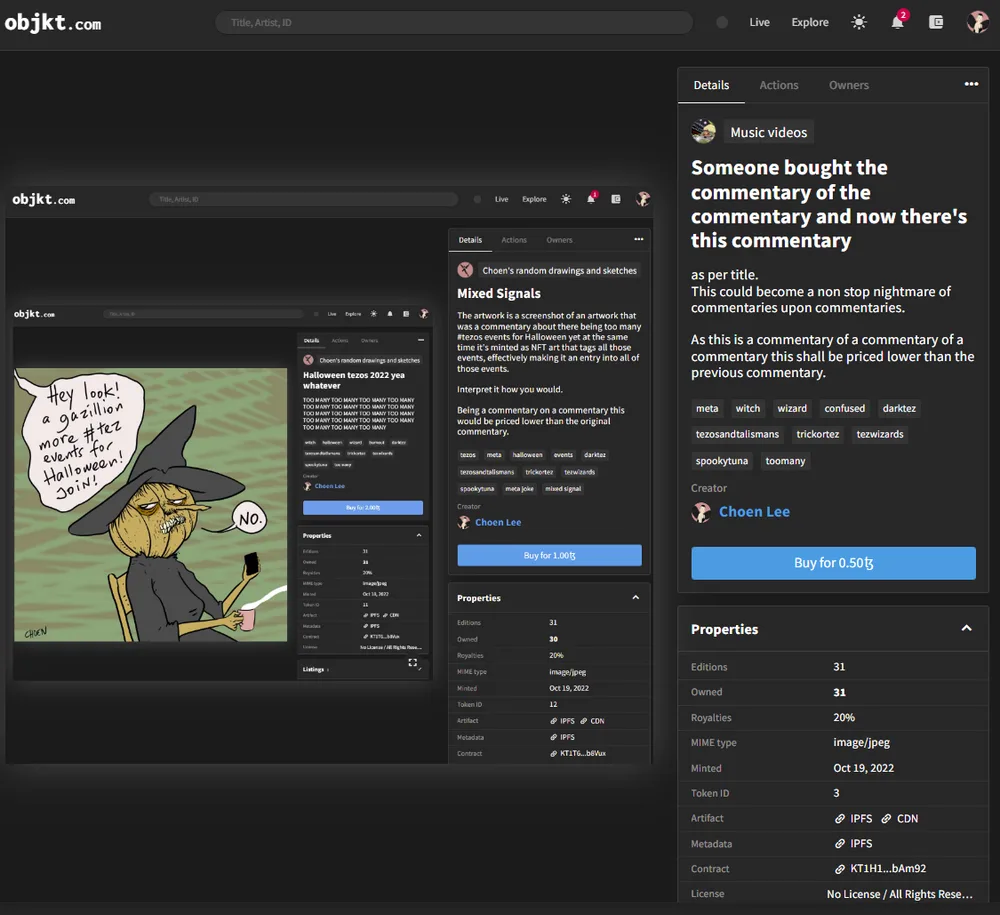Switch to the Actions tab
This screenshot has height=915, width=1000.
(x=779, y=85)
